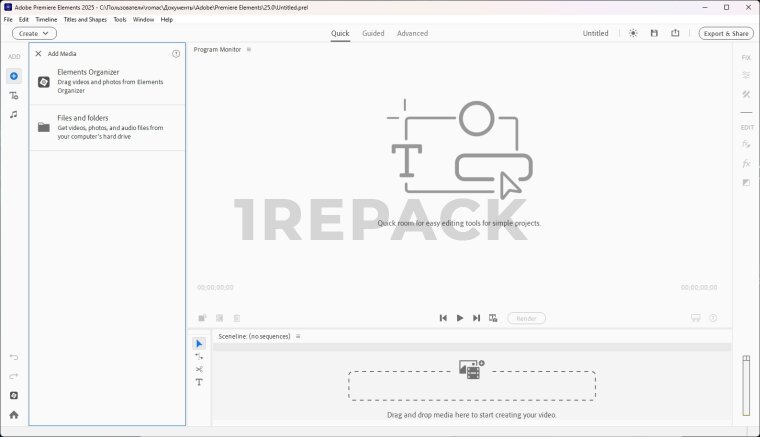This screenshot has width=760, height=437.
Task: Click the Save project disk icon
Action: click(x=654, y=33)
